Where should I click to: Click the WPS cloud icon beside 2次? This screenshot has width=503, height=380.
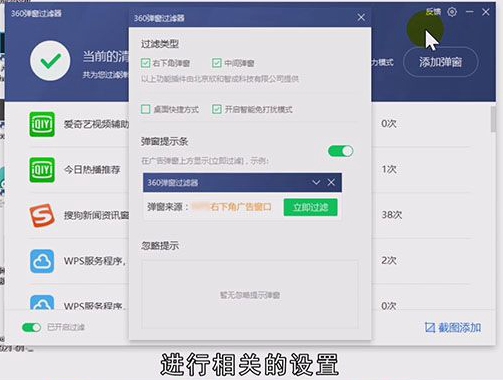(x=42, y=261)
